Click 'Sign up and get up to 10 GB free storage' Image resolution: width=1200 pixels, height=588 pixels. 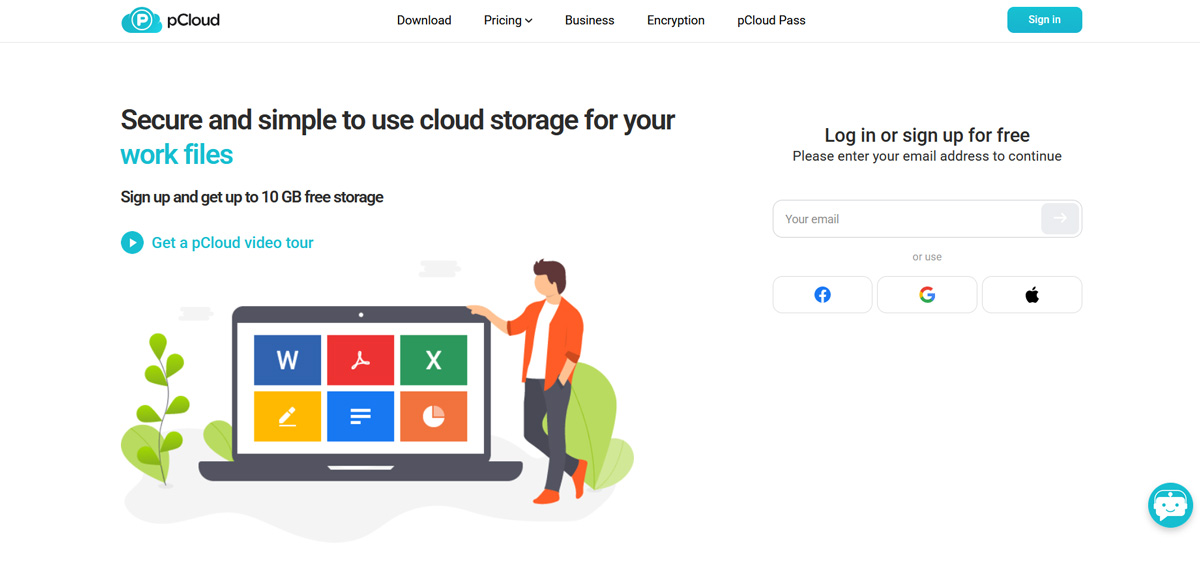[x=252, y=197]
